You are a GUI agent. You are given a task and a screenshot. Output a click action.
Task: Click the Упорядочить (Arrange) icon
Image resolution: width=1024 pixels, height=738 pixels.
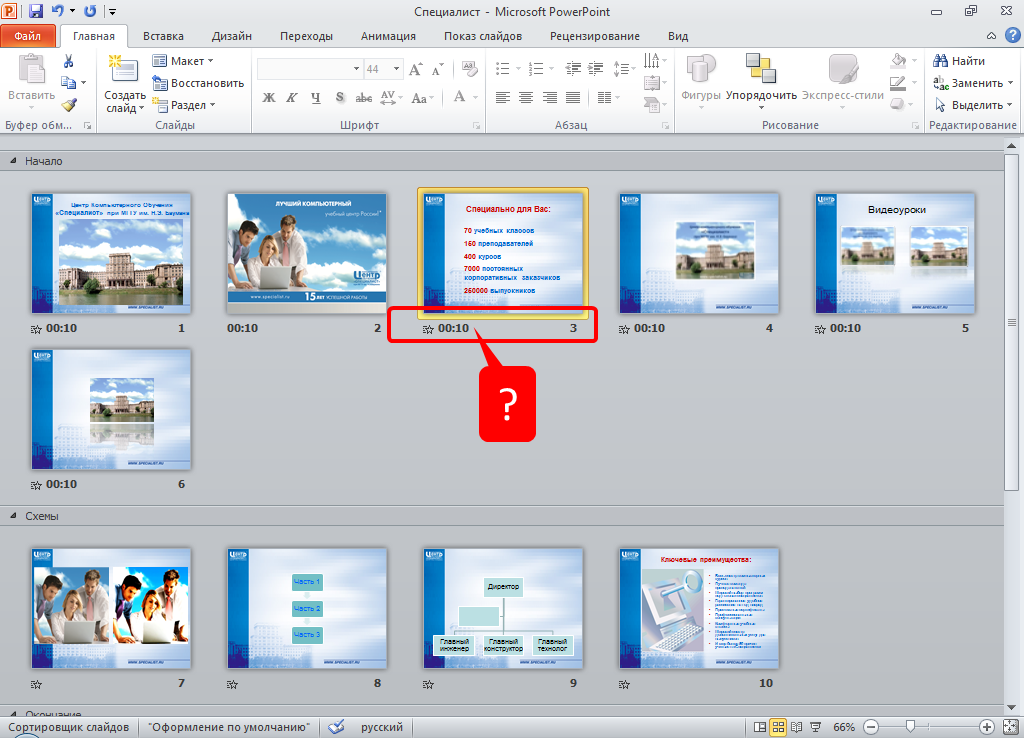[x=761, y=75]
